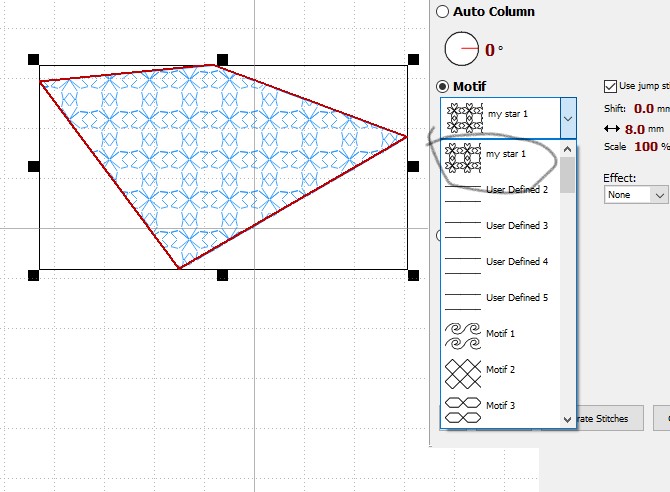Click the Scale value 100 %

[x=646, y=147]
